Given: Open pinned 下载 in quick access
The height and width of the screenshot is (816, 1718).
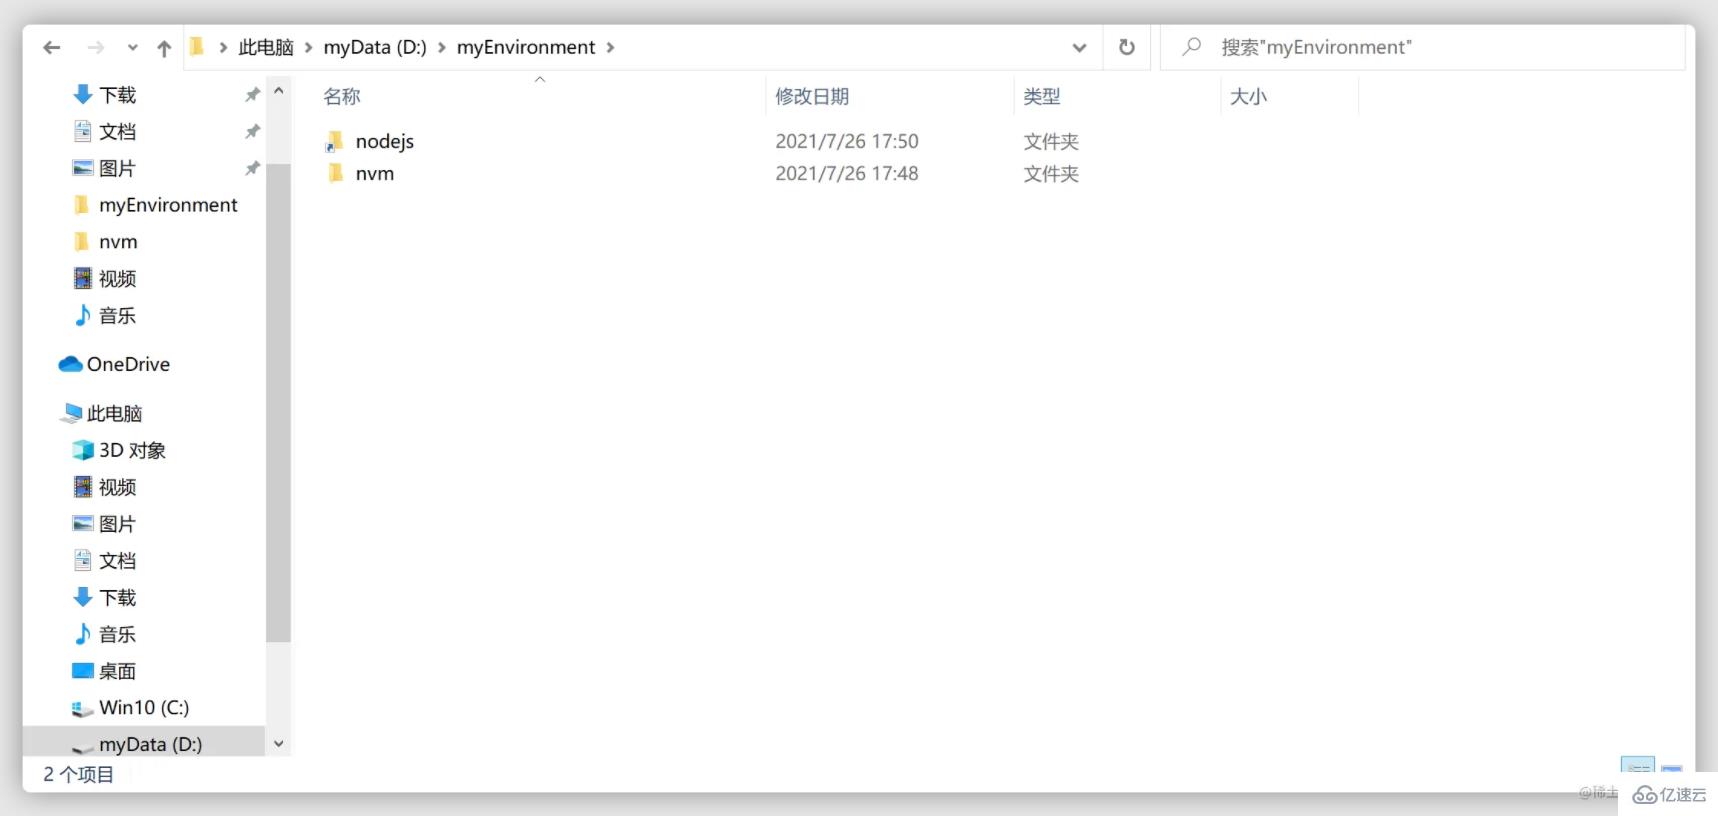Looking at the screenshot, I should (118, 95).
